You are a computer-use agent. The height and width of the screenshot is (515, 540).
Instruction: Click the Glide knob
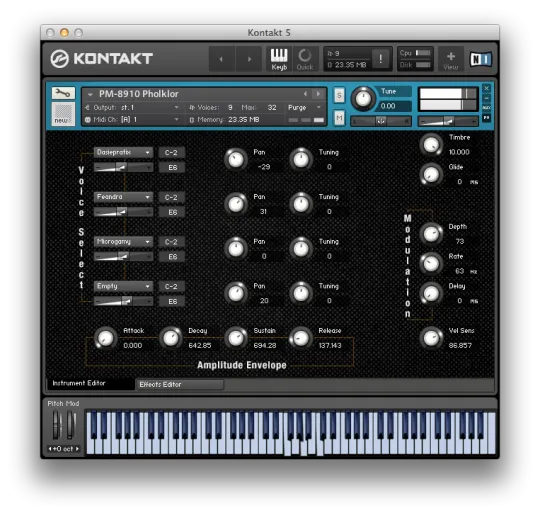click(x=431, y=174)
